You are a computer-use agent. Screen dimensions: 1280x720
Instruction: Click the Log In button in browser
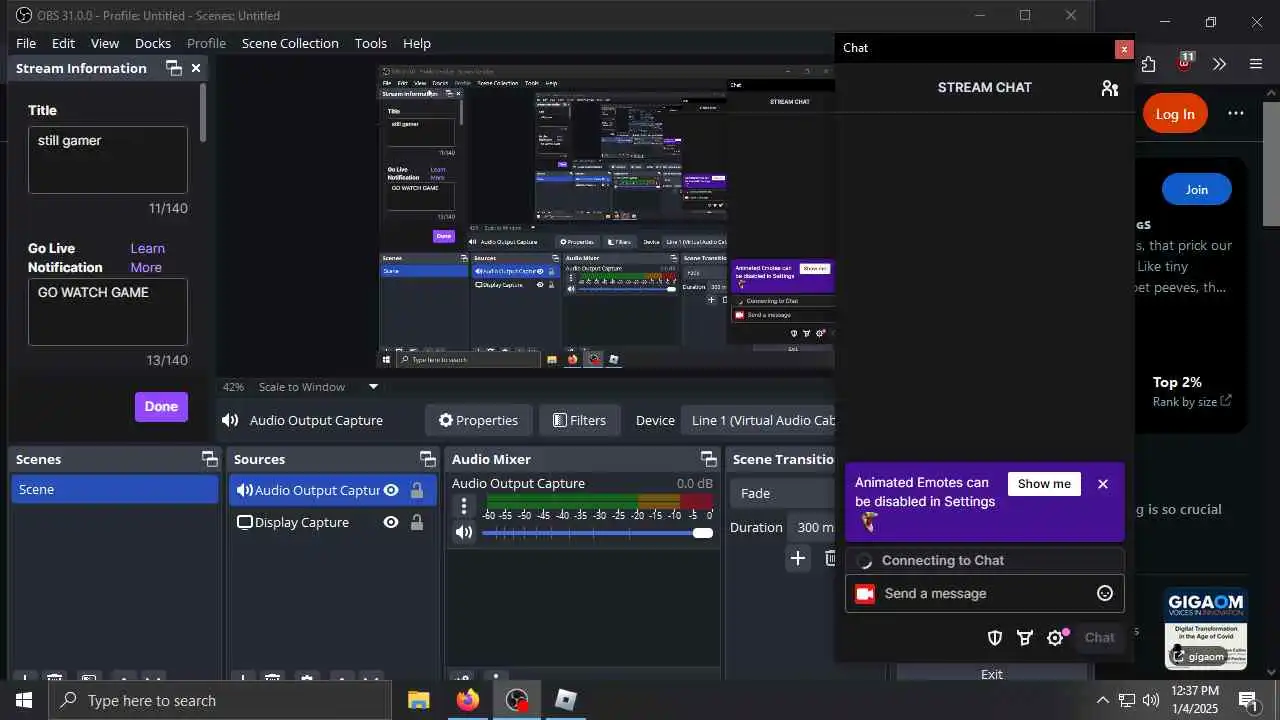(1175, 114)
